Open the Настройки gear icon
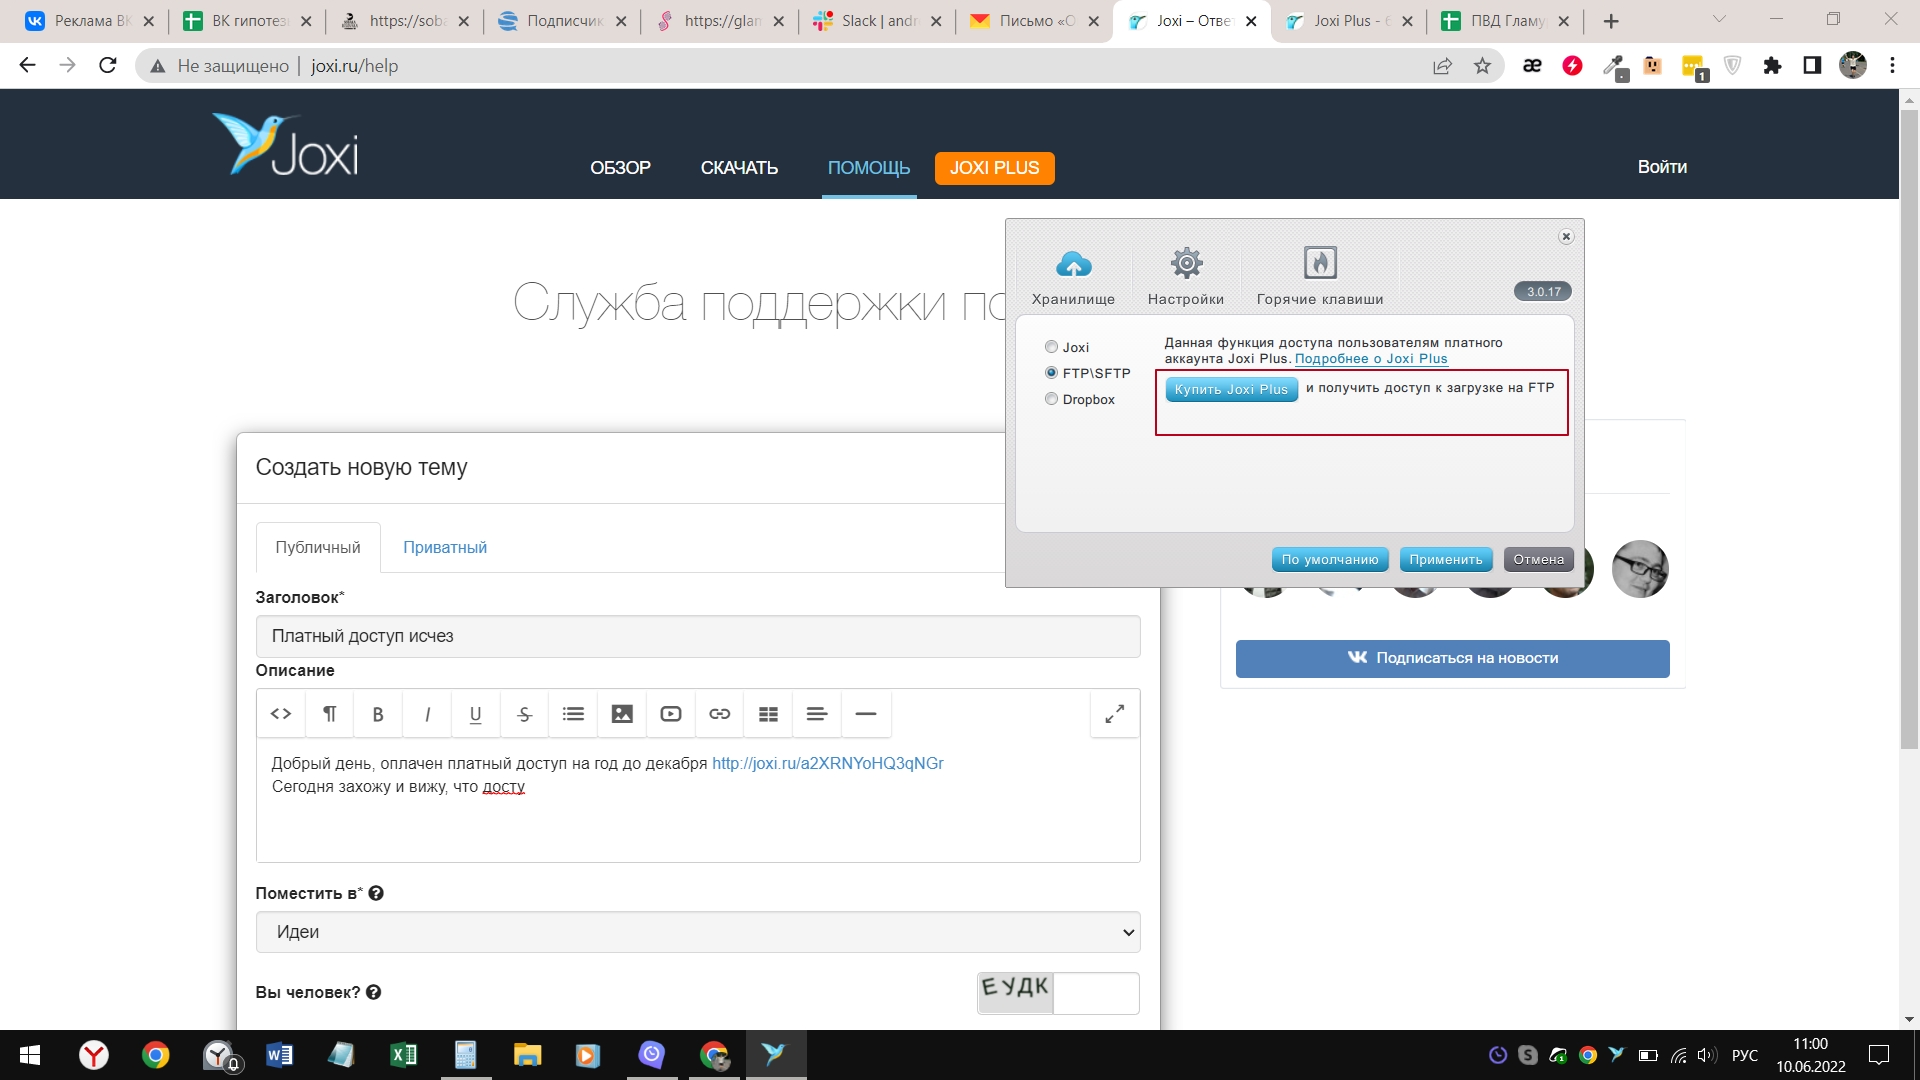1920x1080 pixels. coord(1186,264)
